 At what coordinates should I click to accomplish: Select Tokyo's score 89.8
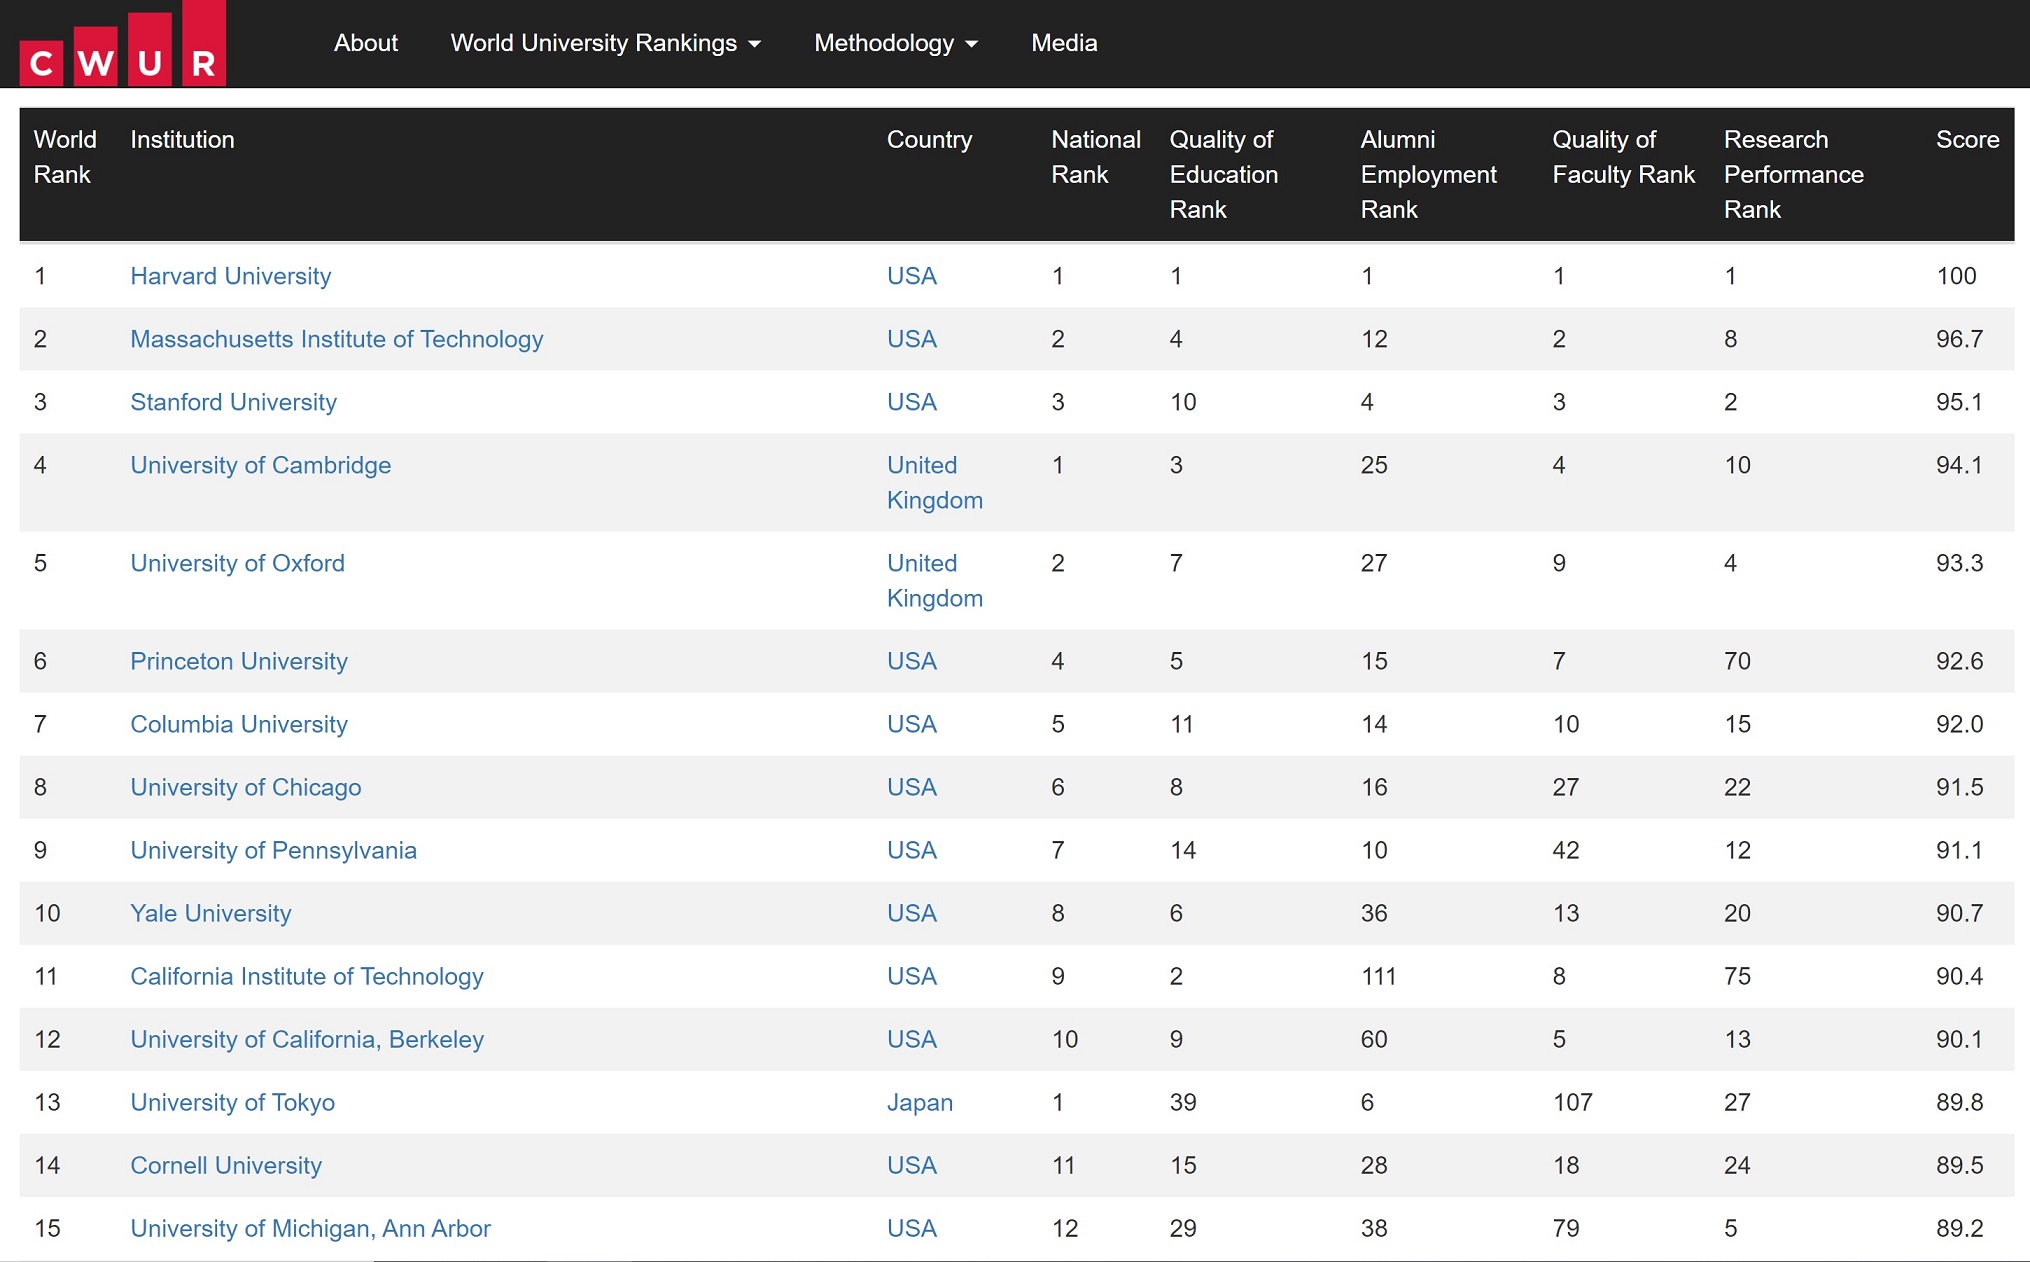1960,1102
